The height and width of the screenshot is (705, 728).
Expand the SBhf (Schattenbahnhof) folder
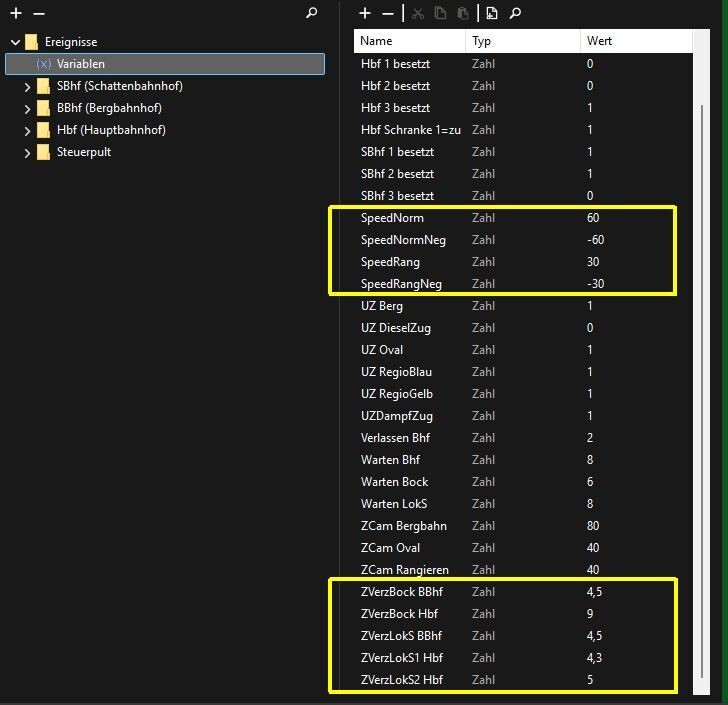click(27, 86)
